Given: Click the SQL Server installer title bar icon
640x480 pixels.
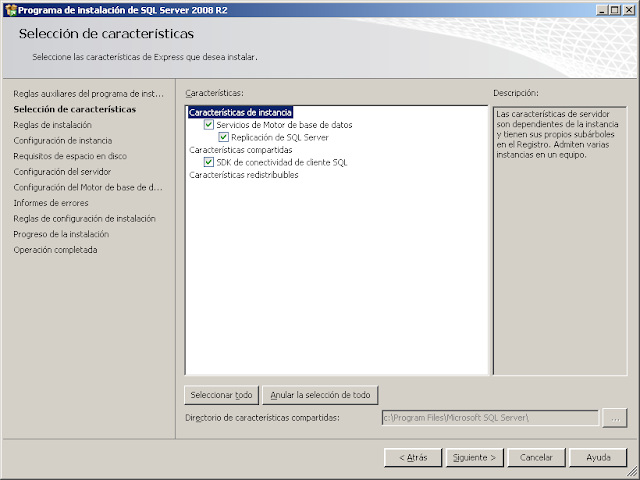Looking at the screenshot, I should [x=11, y=10].
